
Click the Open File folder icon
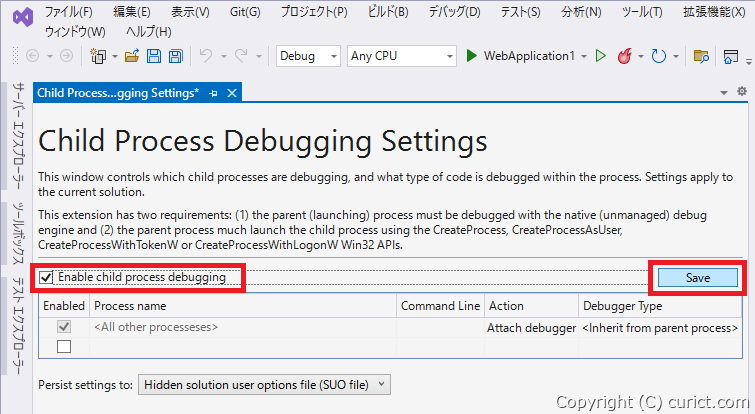tap(131, 56)
